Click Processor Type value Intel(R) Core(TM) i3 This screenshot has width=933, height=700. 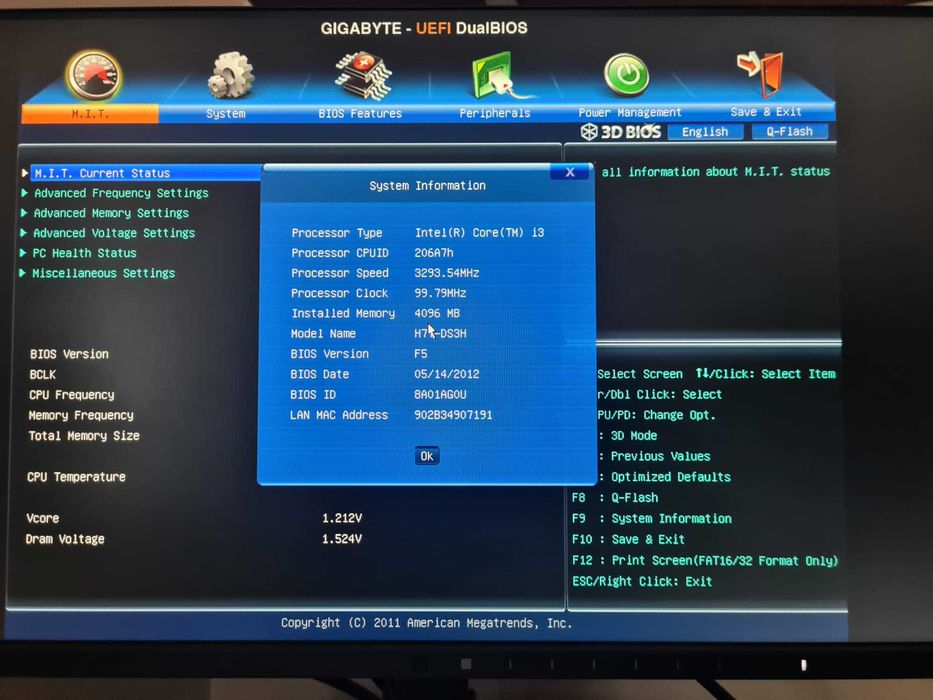coord(480,233)
